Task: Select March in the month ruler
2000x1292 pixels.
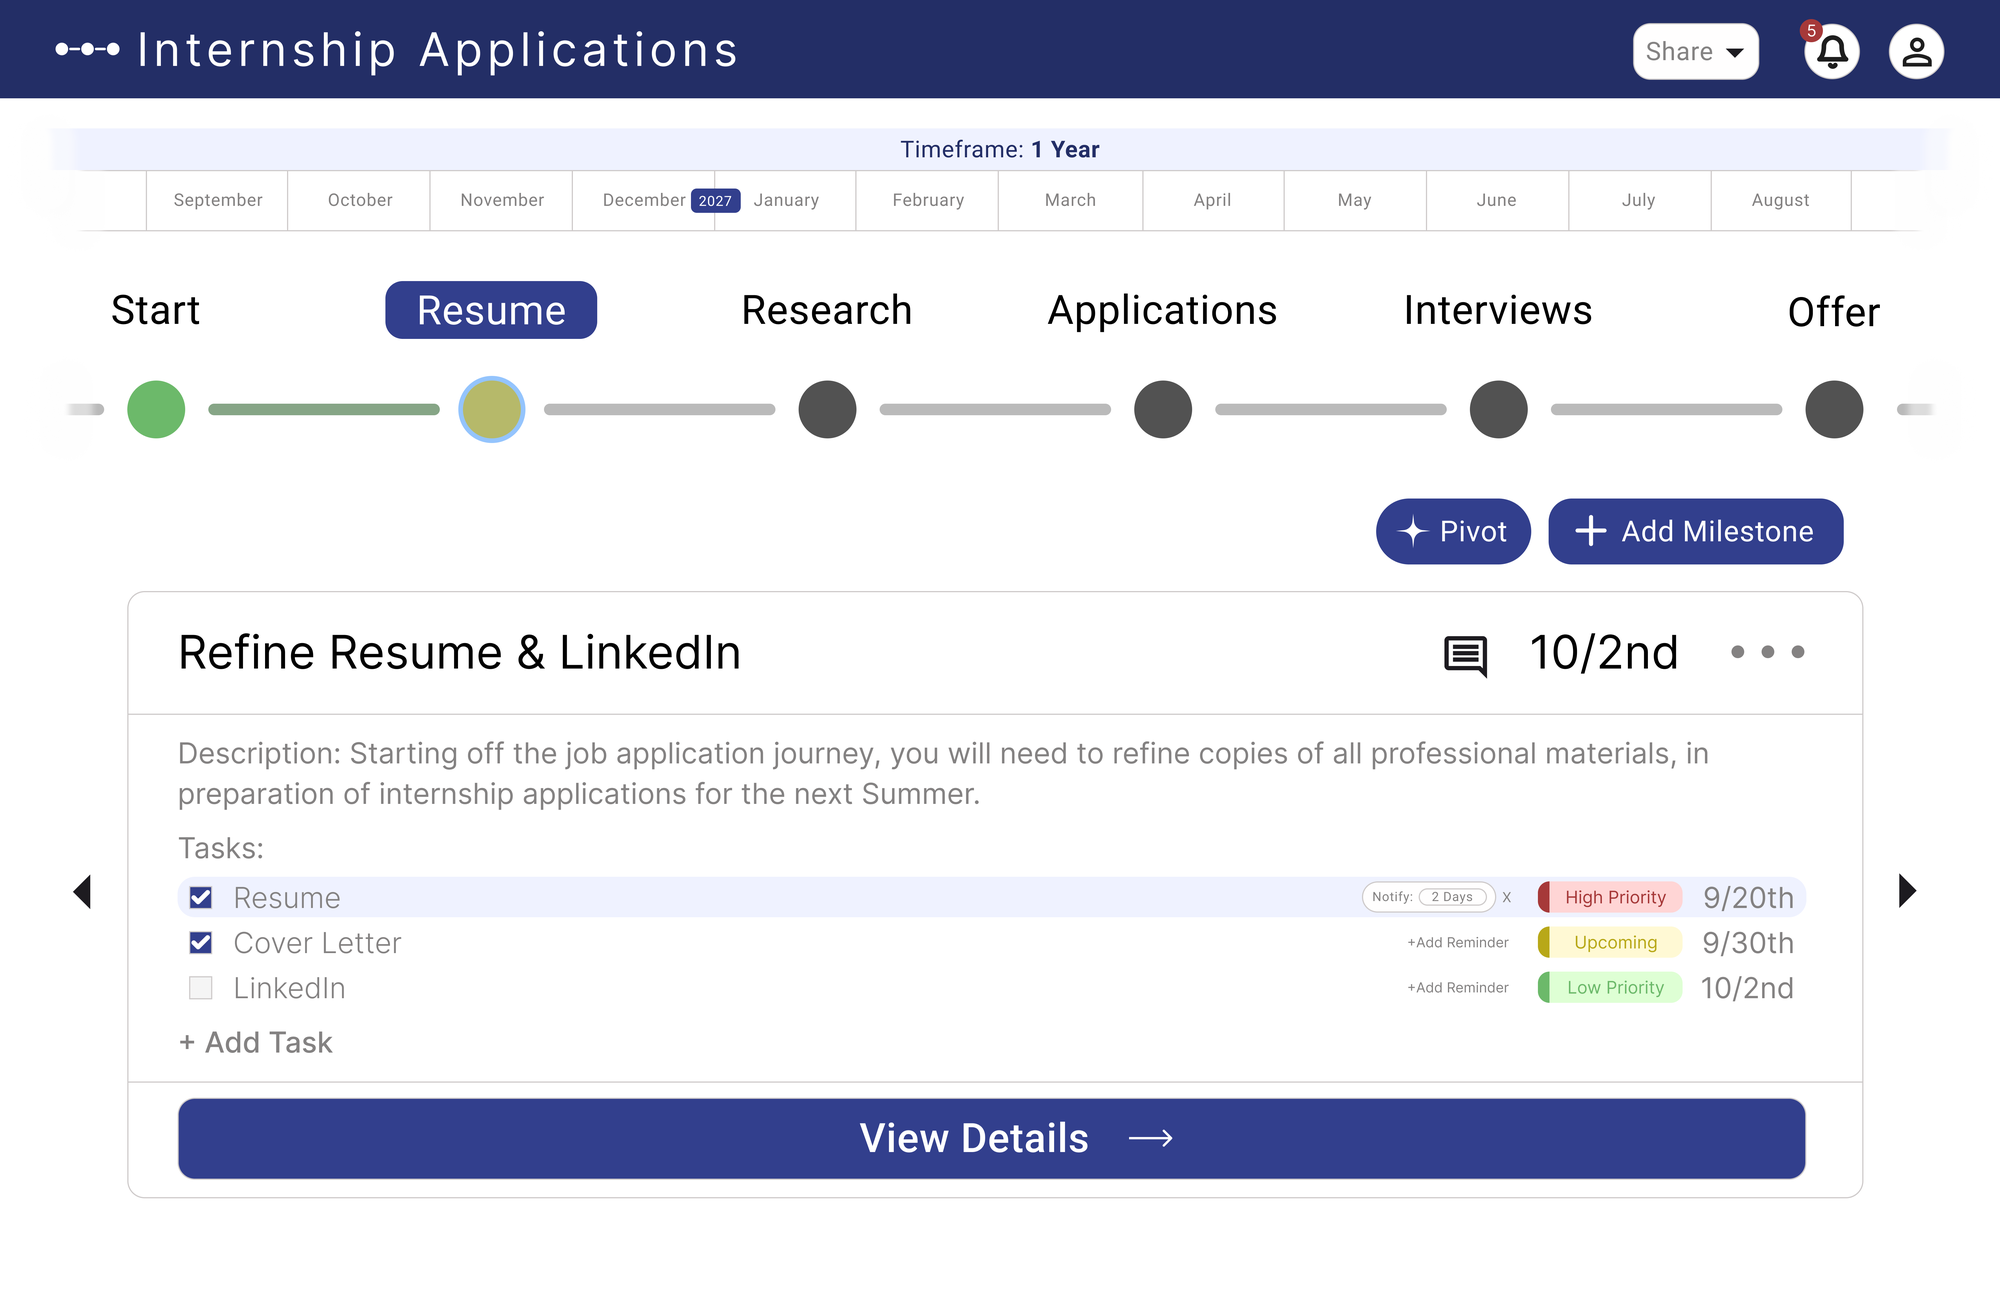Action: 1070,200
